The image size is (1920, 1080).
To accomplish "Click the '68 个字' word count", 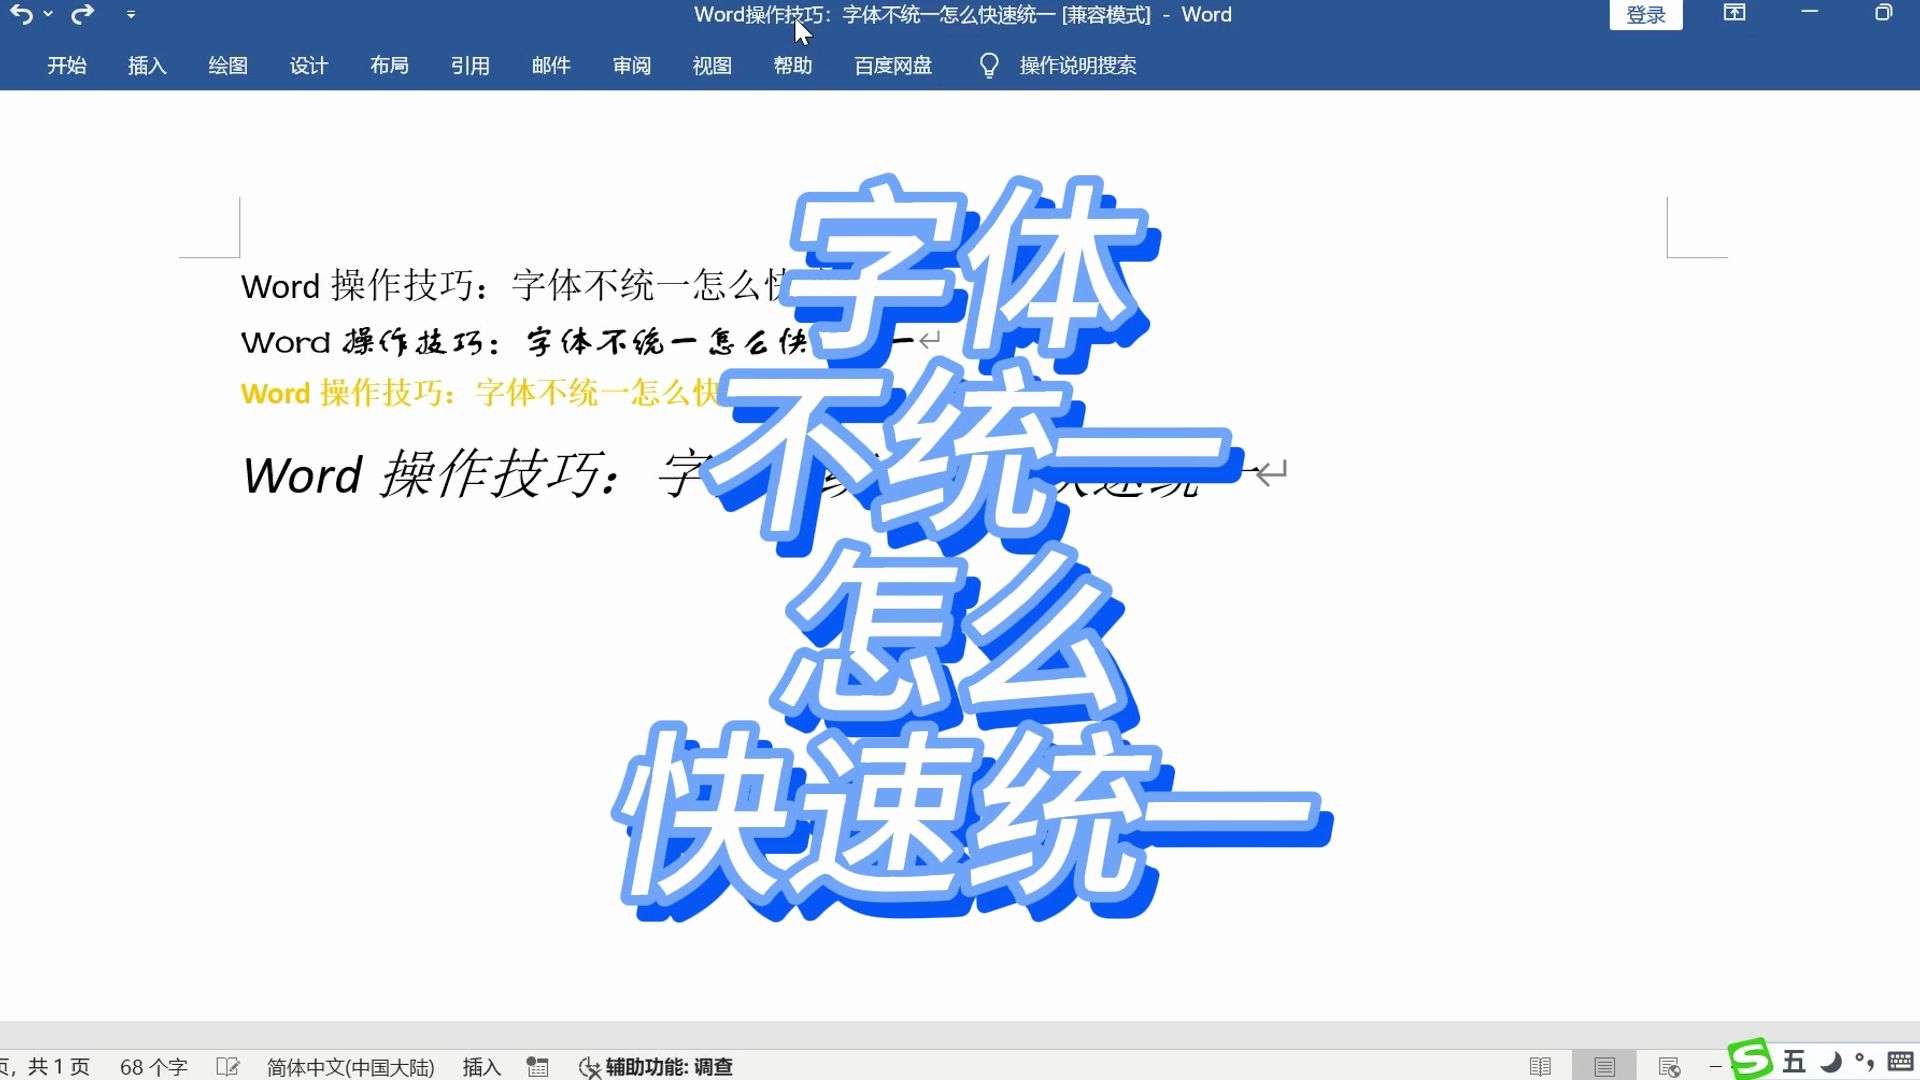I will click(x=154, y=1067).
